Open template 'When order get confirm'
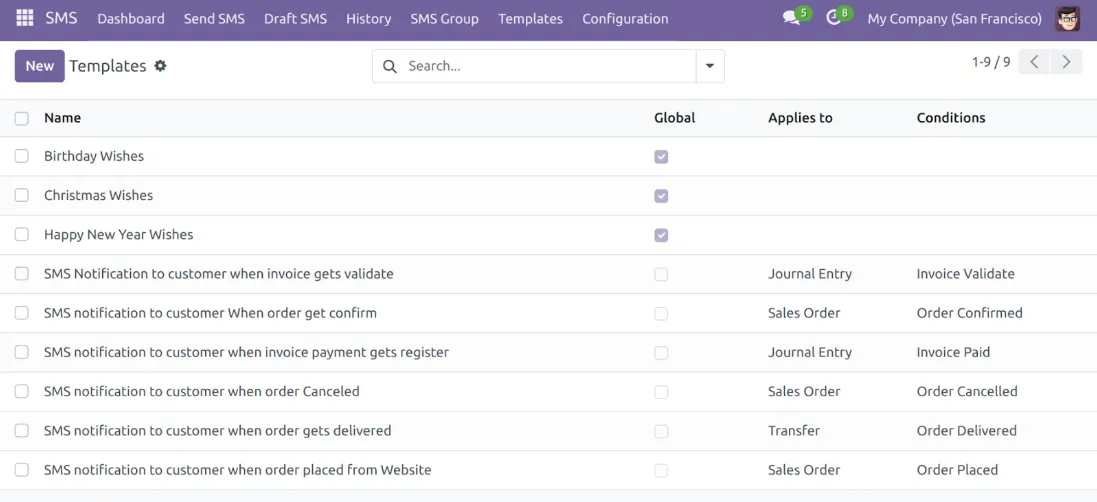Viewport: 1097px width, 502px height. click(210, 313)
